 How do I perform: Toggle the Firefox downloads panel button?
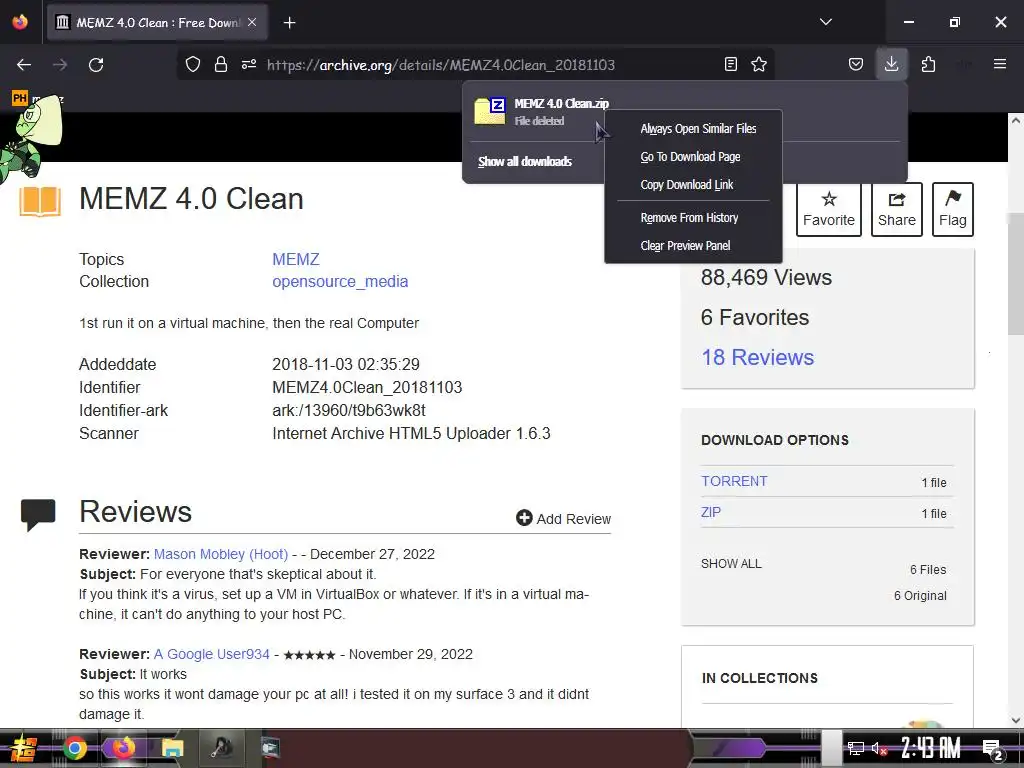click(x=891, y=64)
